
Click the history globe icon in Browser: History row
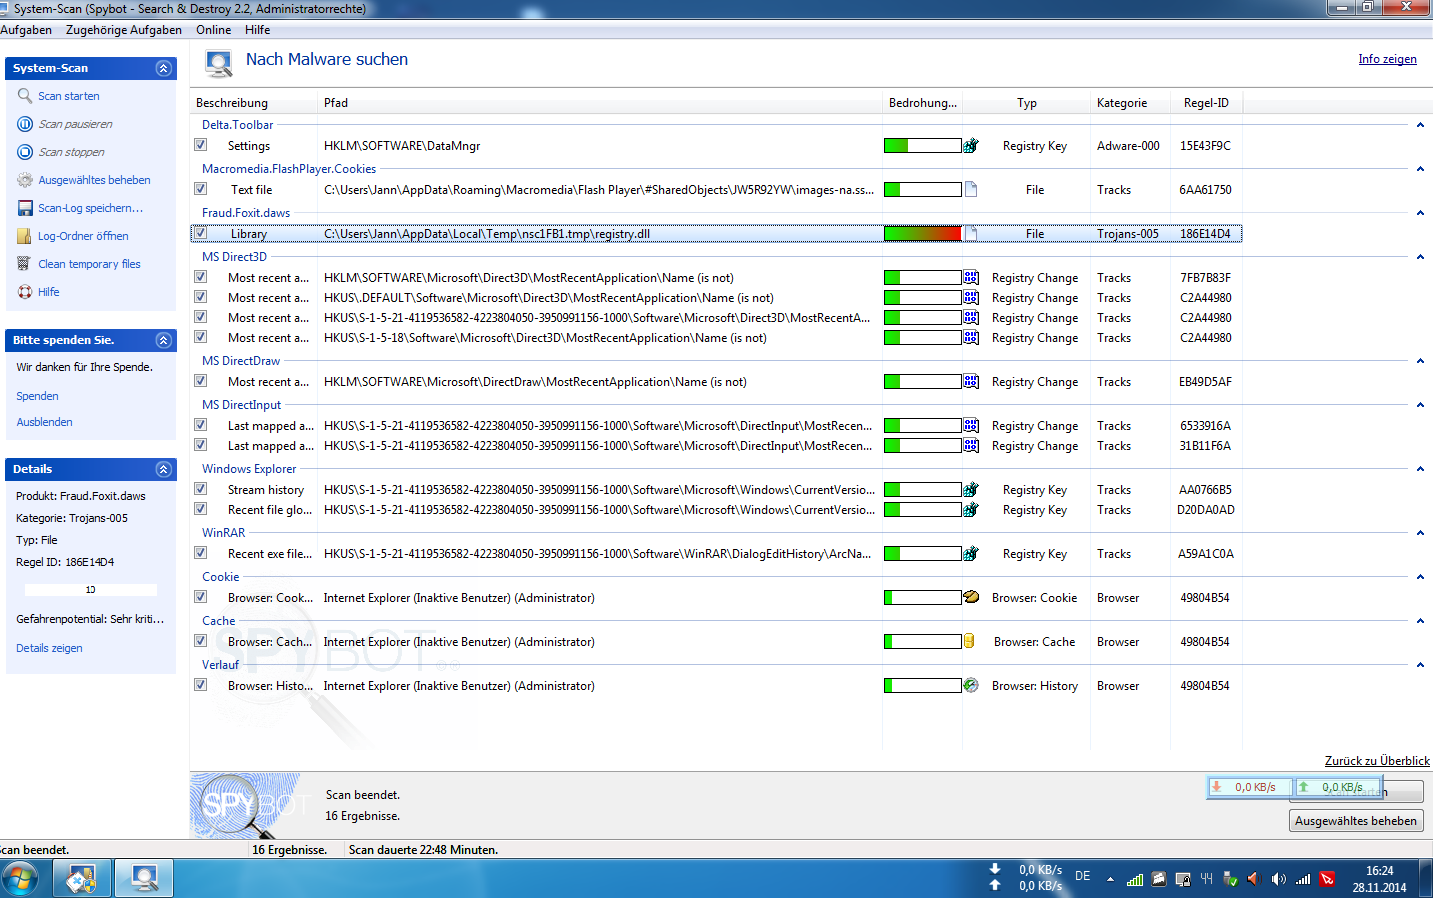[x=970, y=685]
